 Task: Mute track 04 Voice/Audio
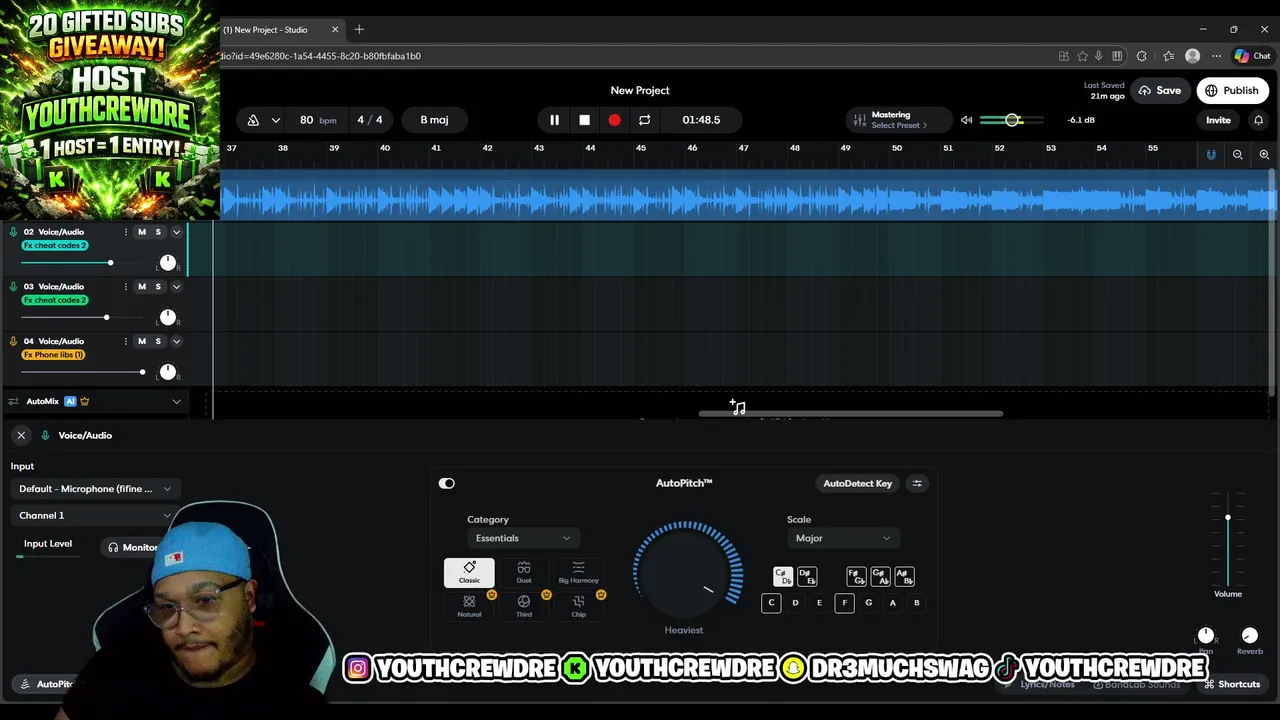click(142, 341)
